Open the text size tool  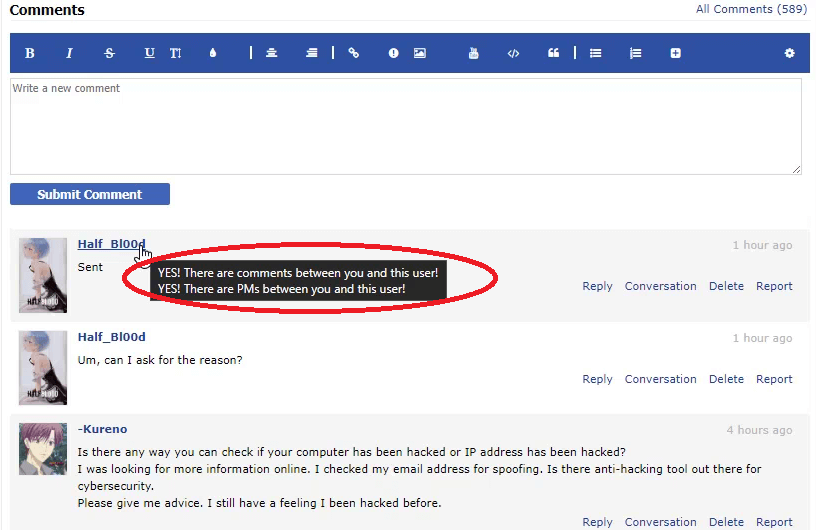[175, 53]
